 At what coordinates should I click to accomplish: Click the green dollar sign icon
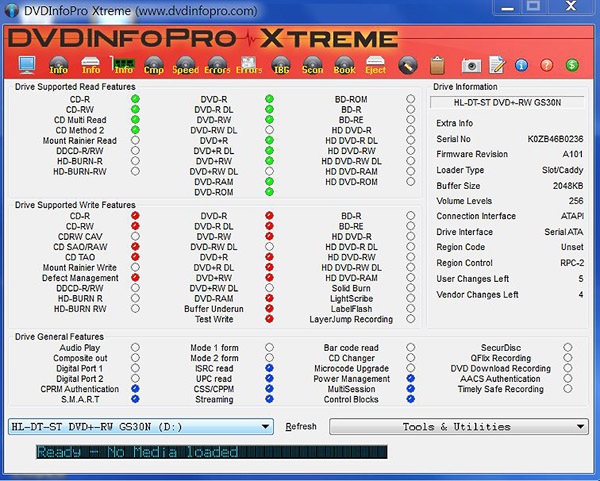click(x=572, y=65)
